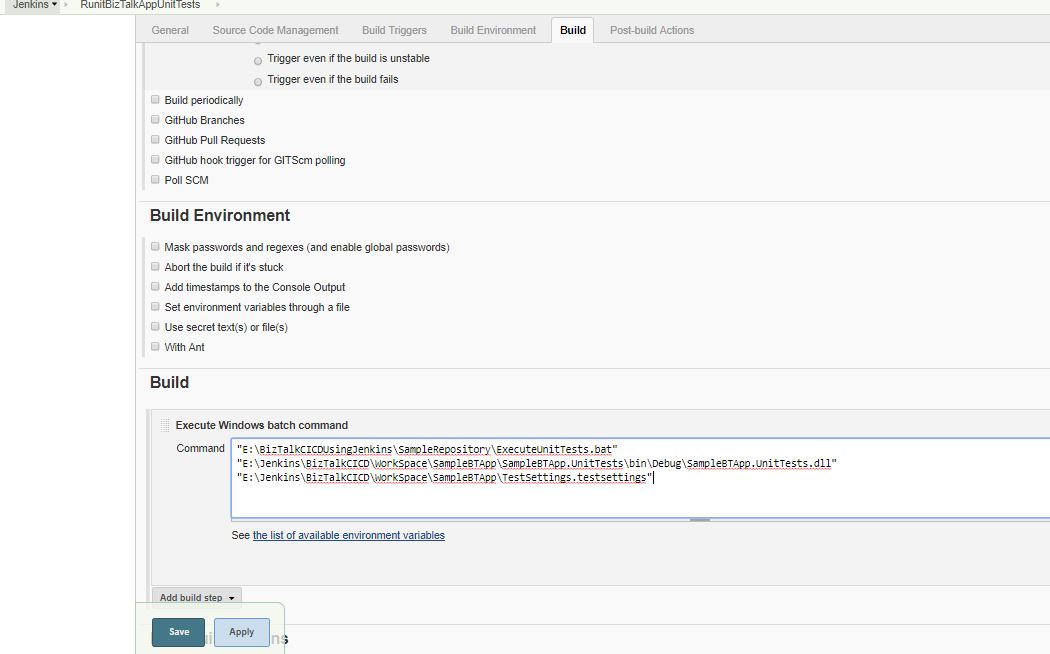Open the Build Triggers tab
The image size is (1050, 654).
pos(394,30)
